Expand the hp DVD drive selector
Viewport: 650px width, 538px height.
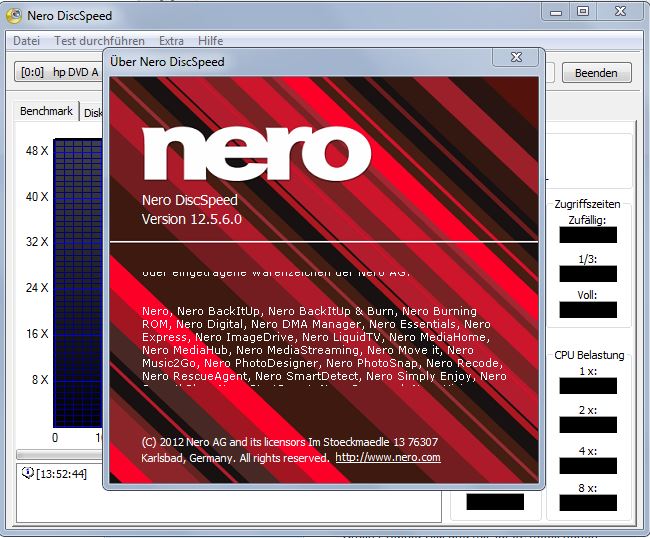pos(60,72)
